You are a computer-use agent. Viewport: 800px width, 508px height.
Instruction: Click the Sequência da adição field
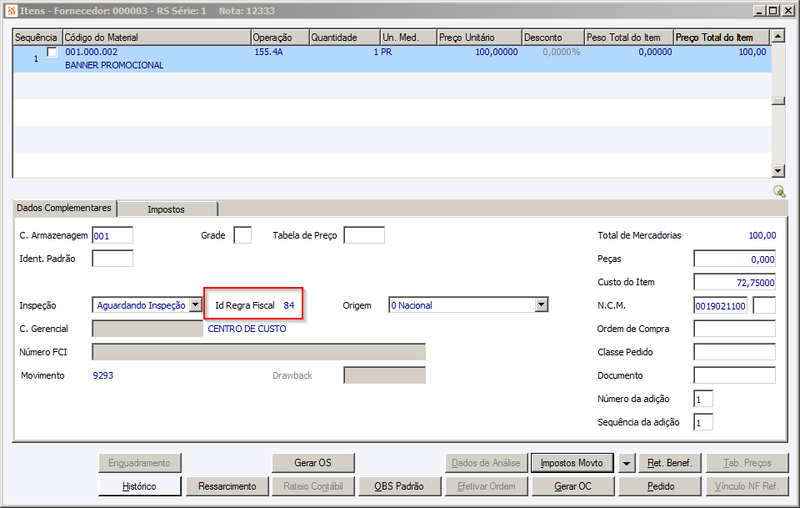pyautogui.click(x=704, y=422)
